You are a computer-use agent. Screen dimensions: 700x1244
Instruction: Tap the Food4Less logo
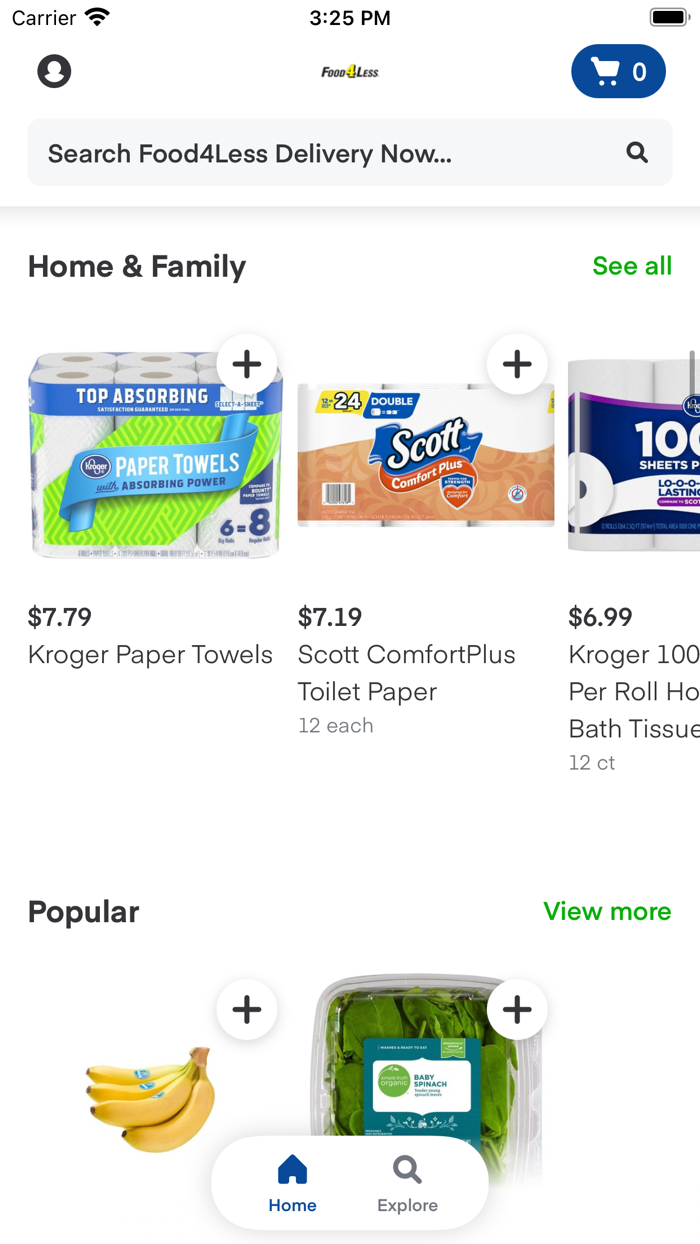pos(350,71)
